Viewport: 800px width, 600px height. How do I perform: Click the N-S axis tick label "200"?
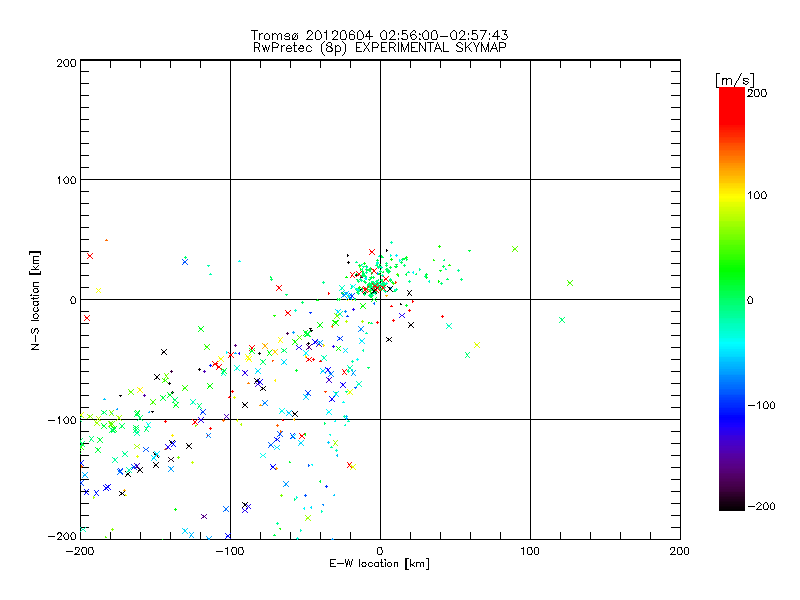click(66, 63)
